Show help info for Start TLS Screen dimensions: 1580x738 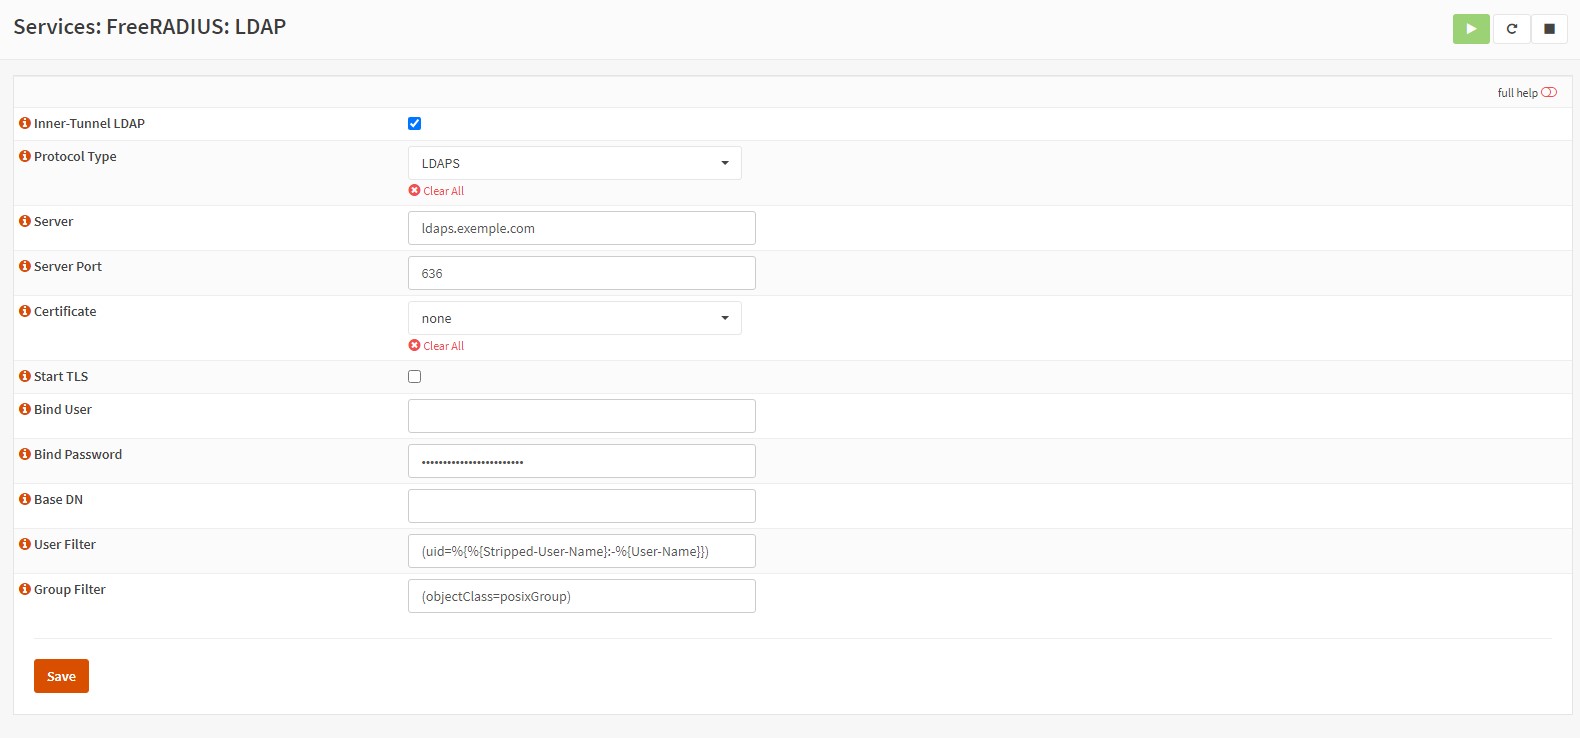tap(25, 376)
